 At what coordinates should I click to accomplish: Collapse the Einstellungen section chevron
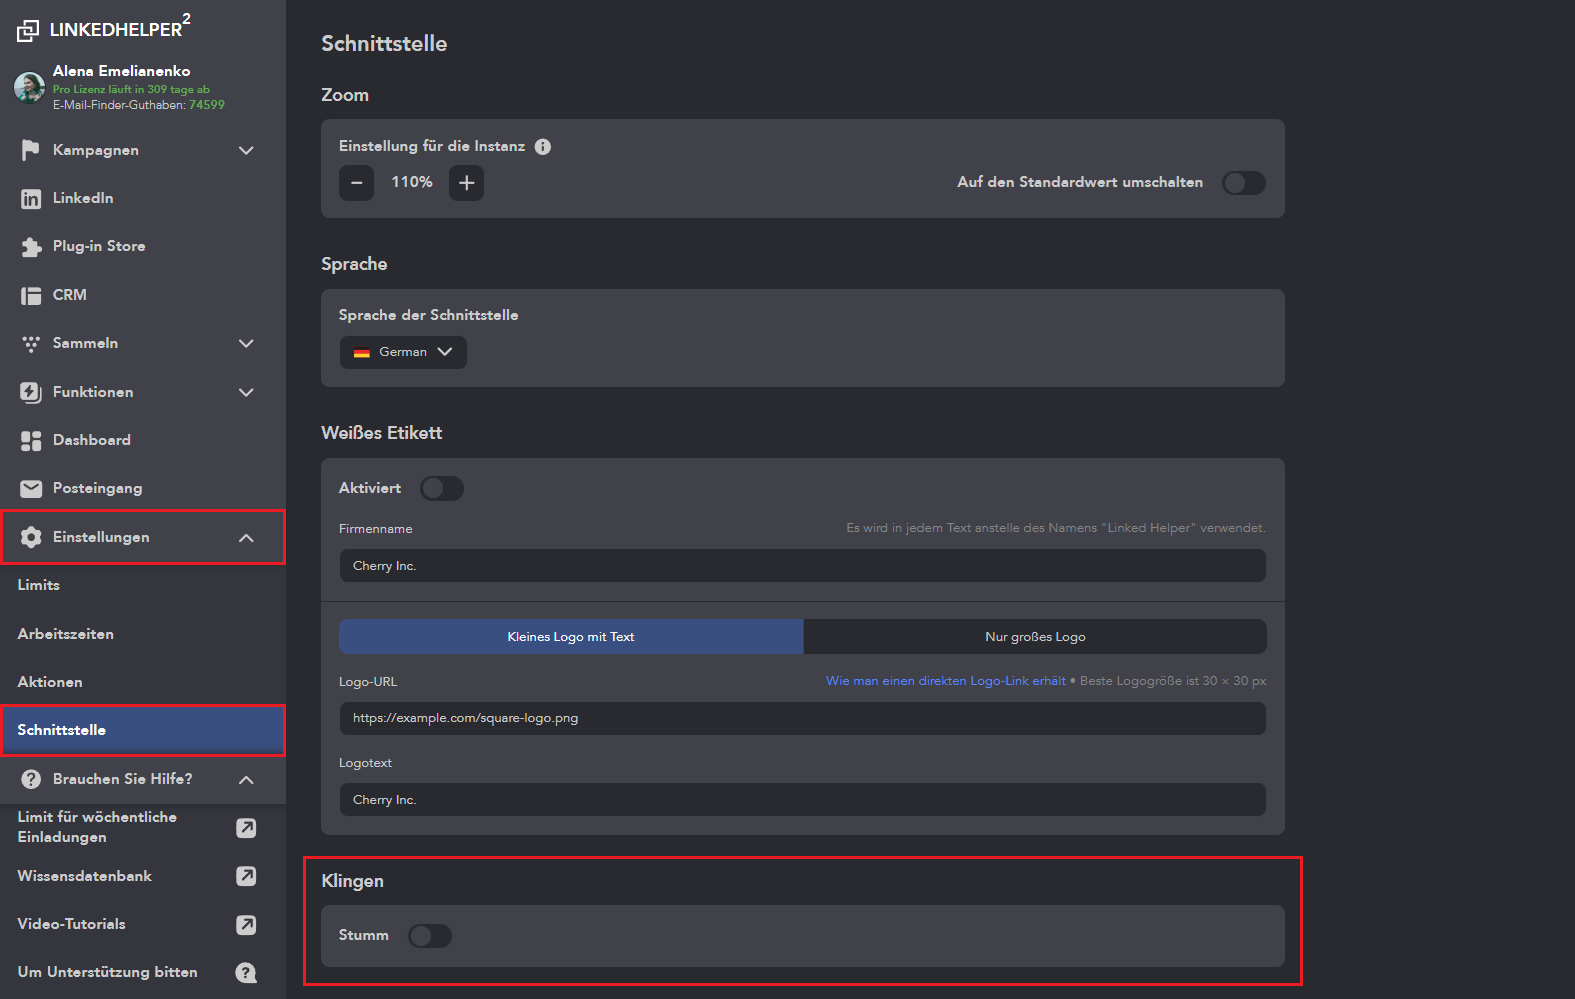point(246,538)
